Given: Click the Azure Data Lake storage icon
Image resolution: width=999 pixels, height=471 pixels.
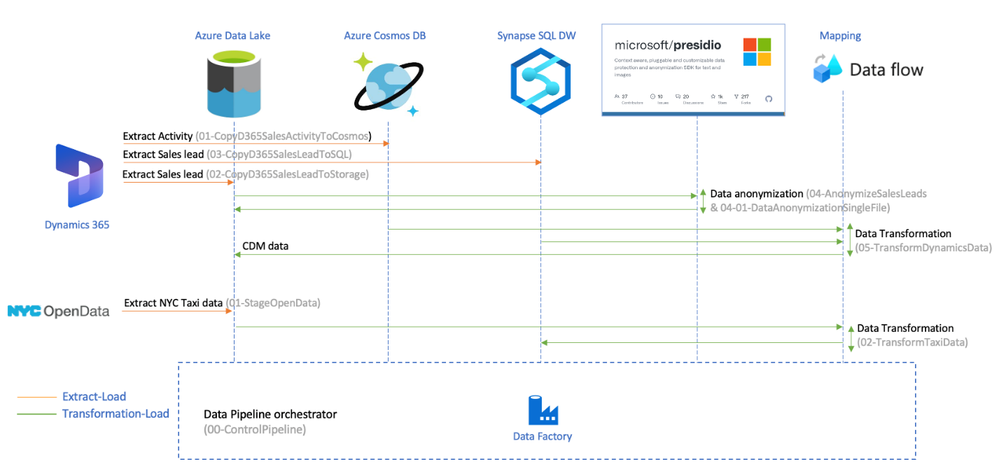Looking at the screenshot, I should coord(234,85).
